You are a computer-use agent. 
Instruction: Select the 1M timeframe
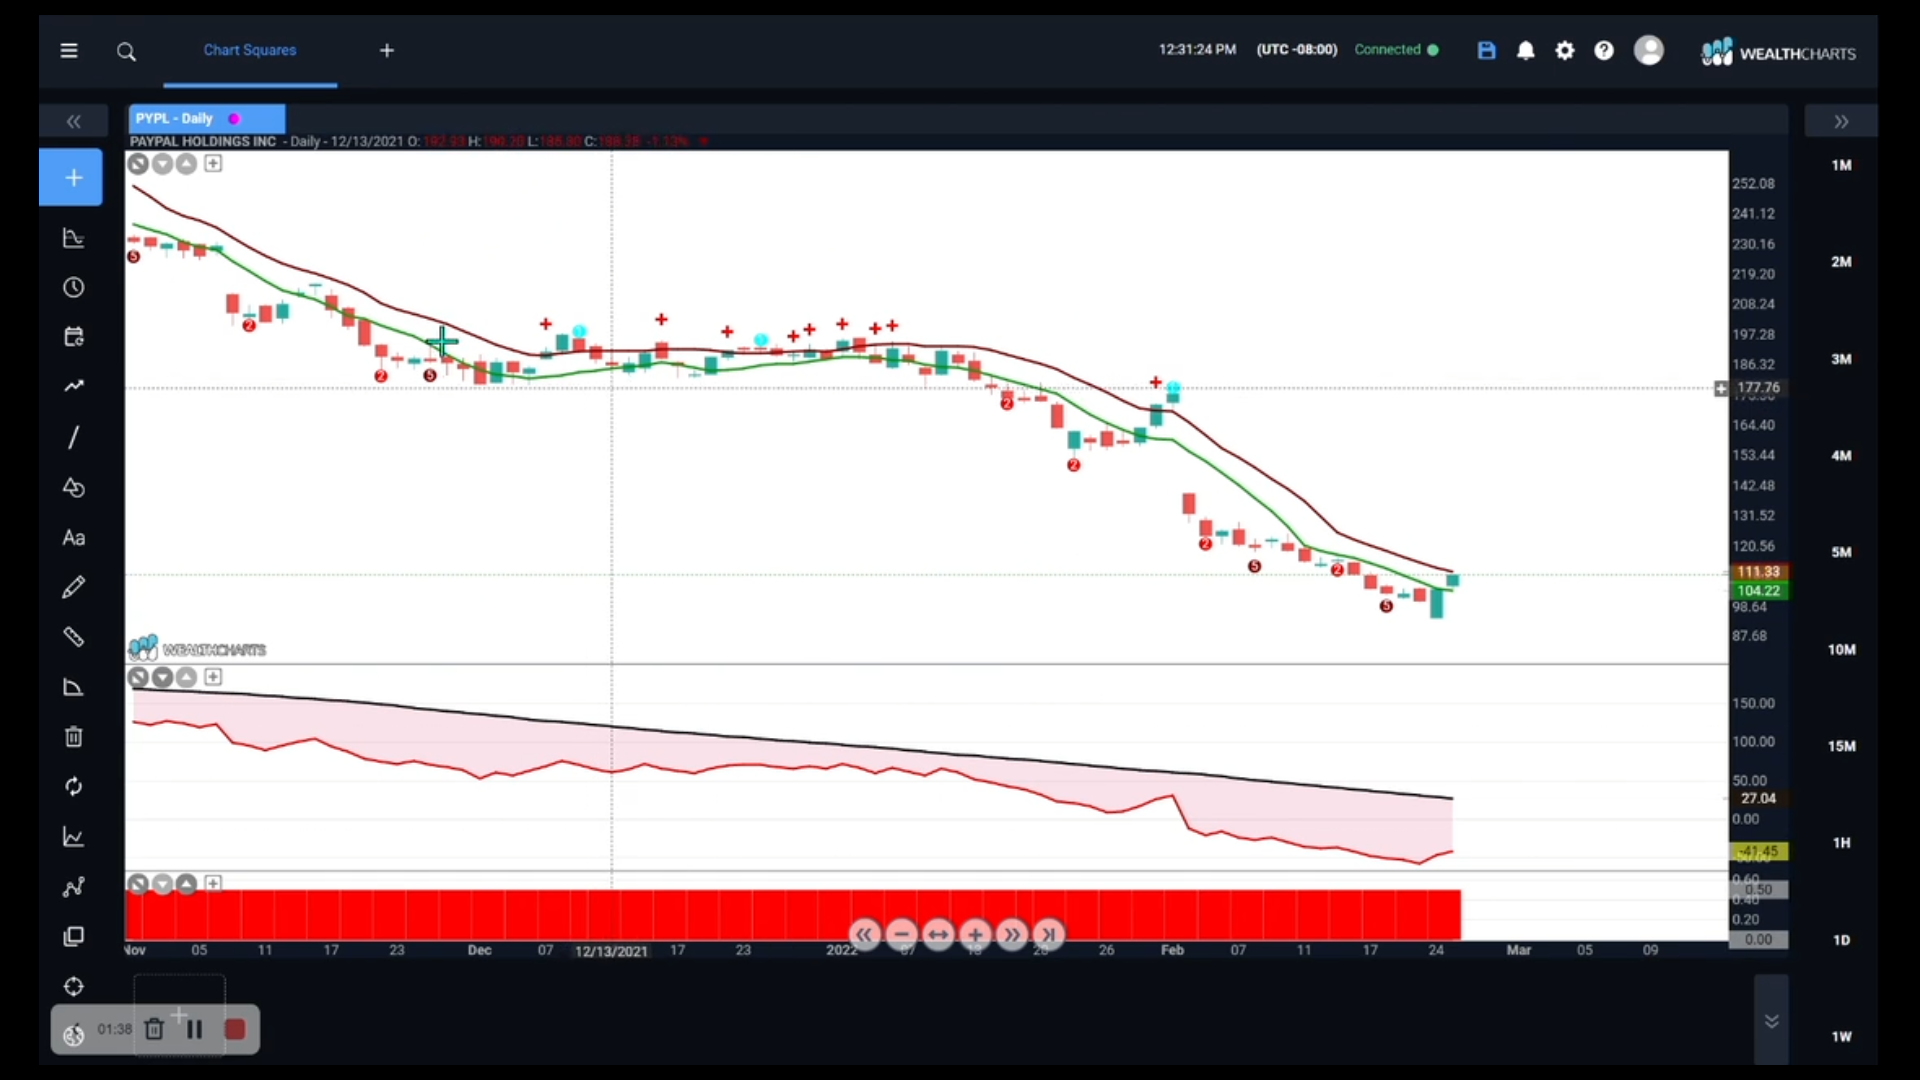1841,165
